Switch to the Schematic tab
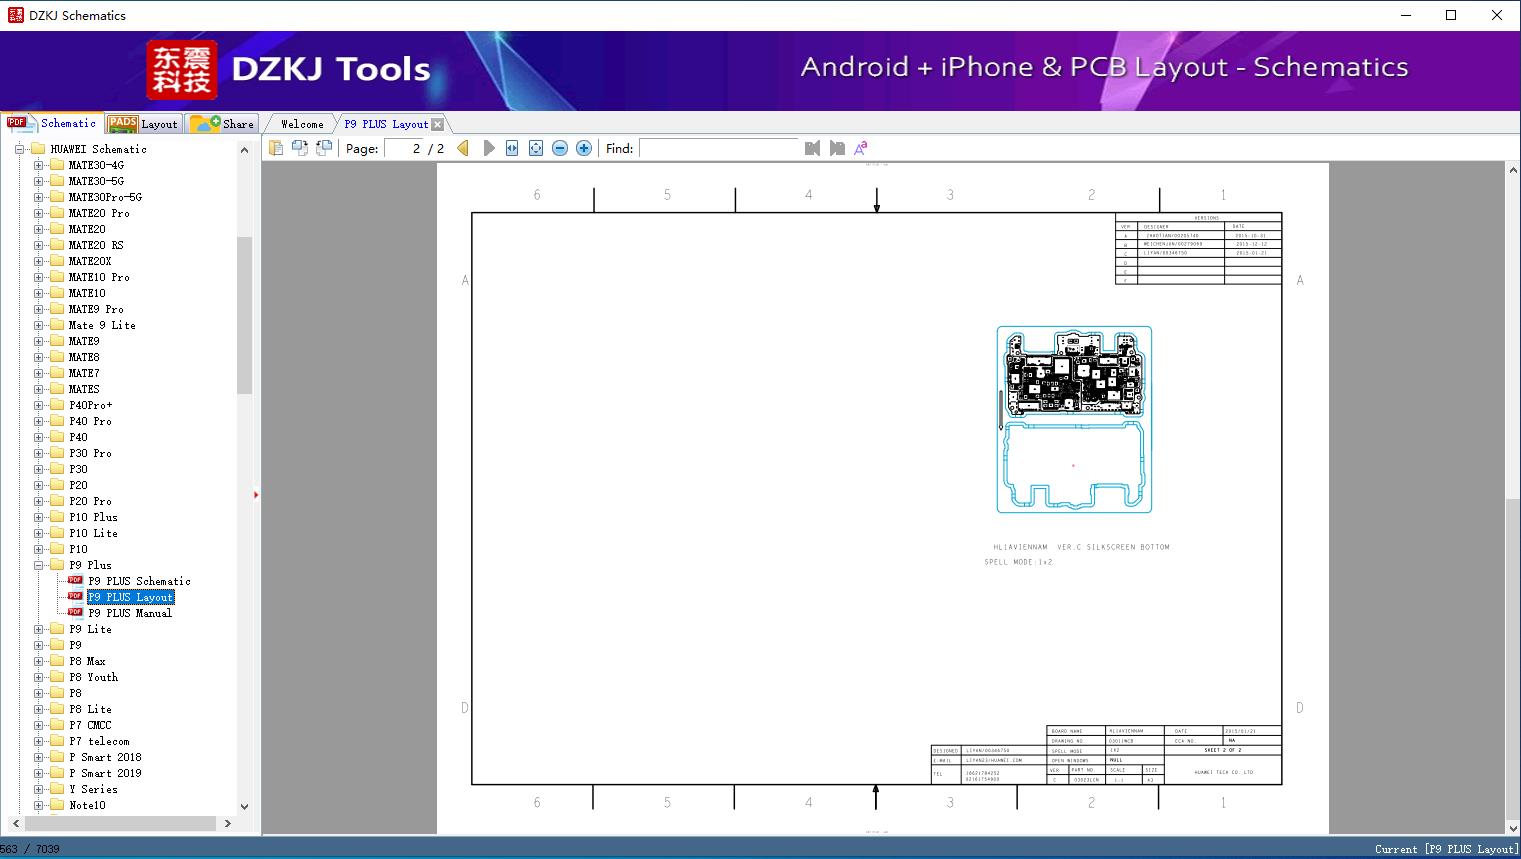Viewport: 1521px width, 859px height. [x=52, y=123]
